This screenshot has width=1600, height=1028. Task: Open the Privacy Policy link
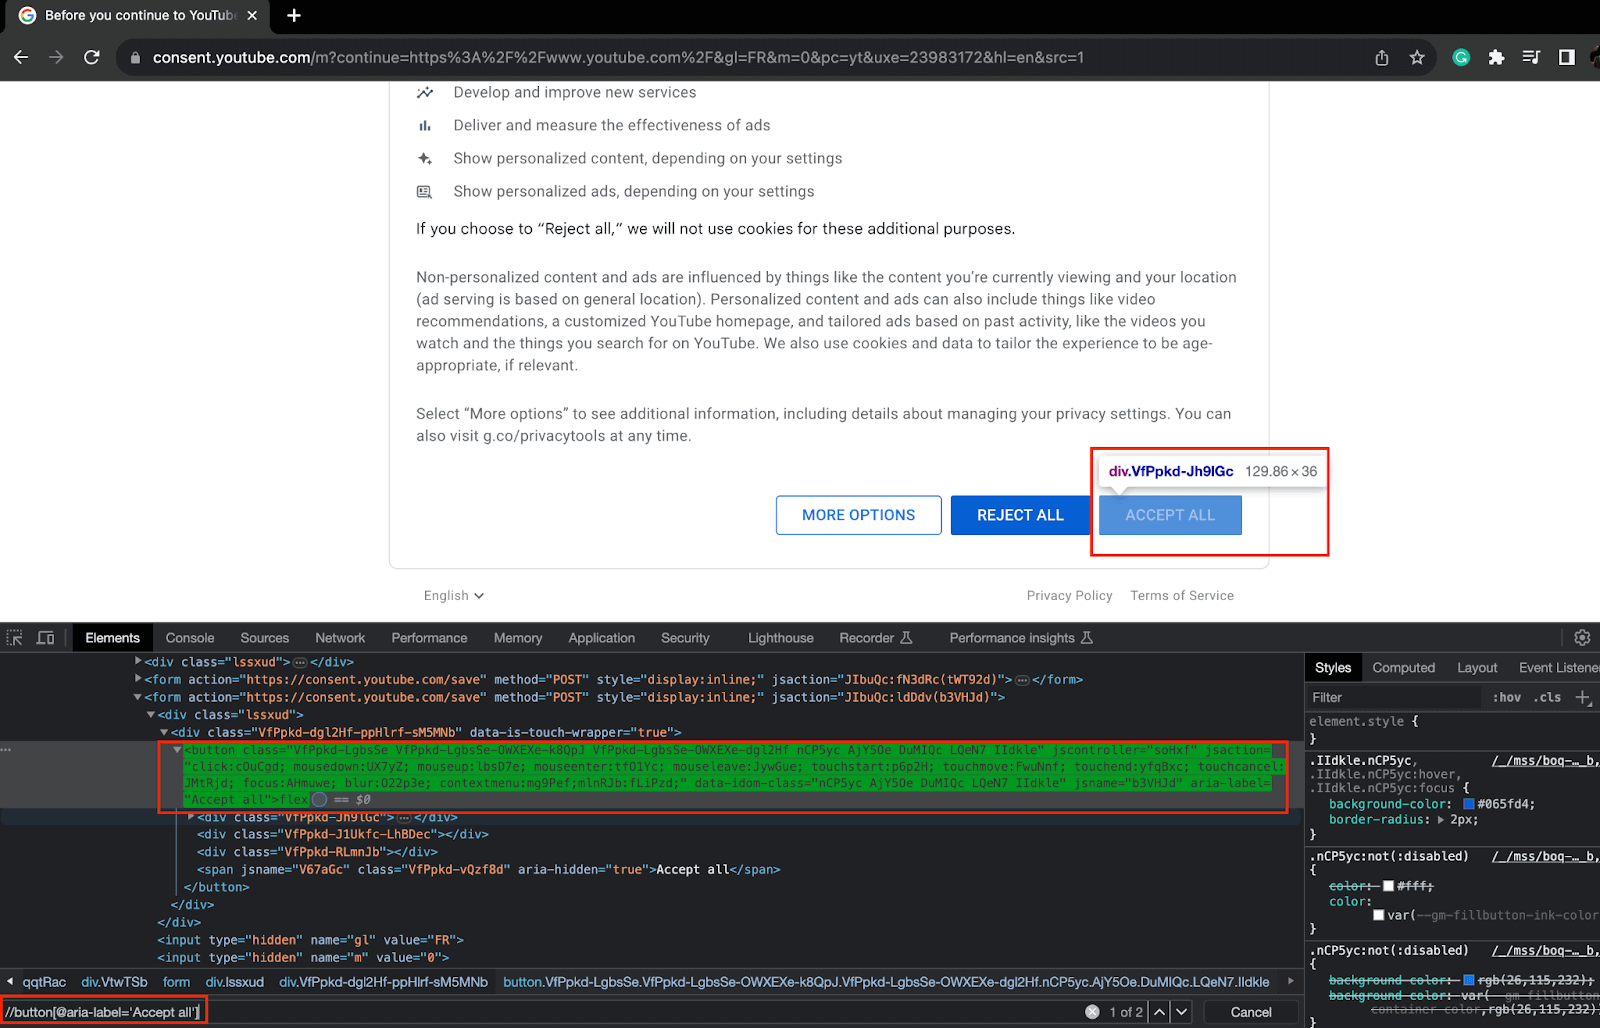(x=1069, y=595)
